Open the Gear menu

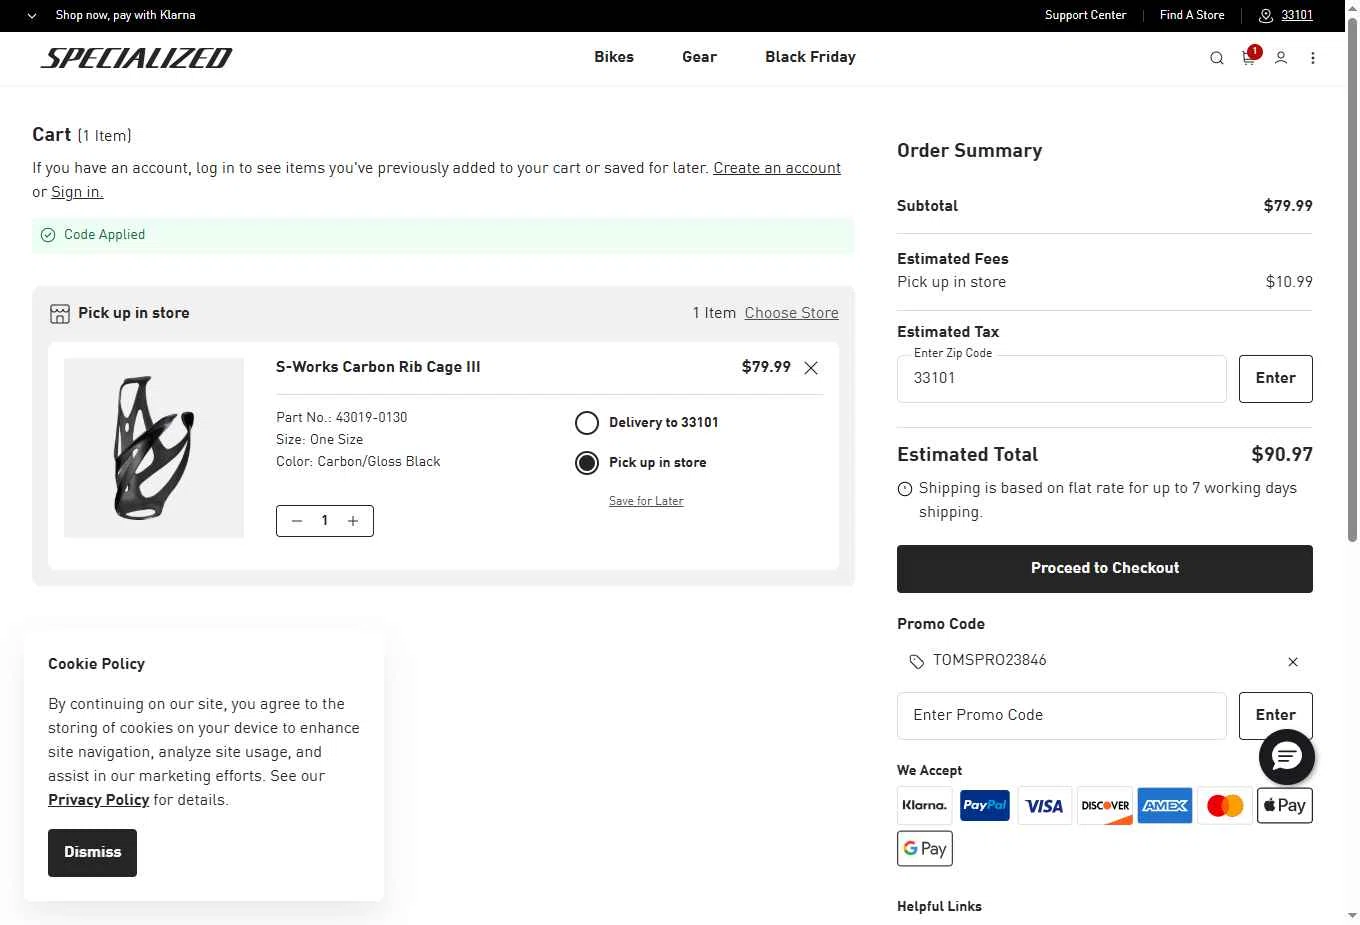click(699, 57)
